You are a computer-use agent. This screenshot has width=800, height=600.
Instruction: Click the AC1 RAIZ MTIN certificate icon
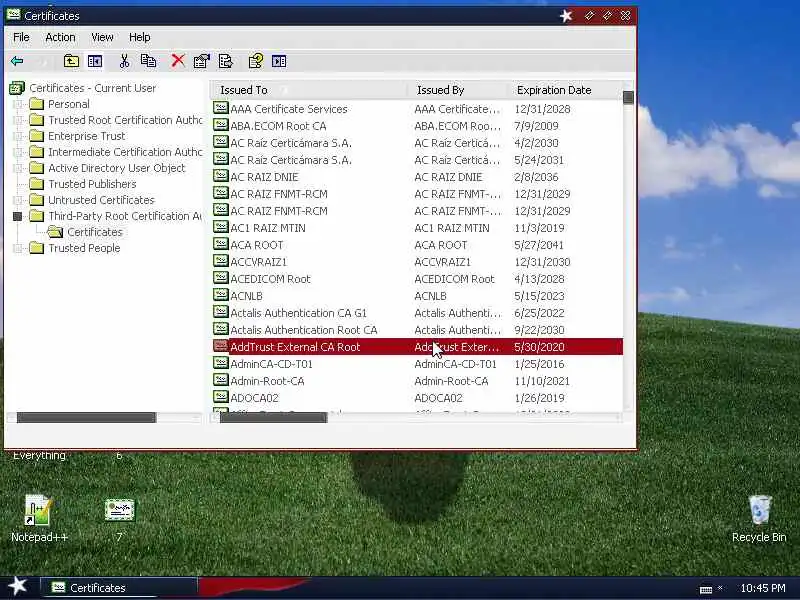pyautogui.click(x=220, y=227)
